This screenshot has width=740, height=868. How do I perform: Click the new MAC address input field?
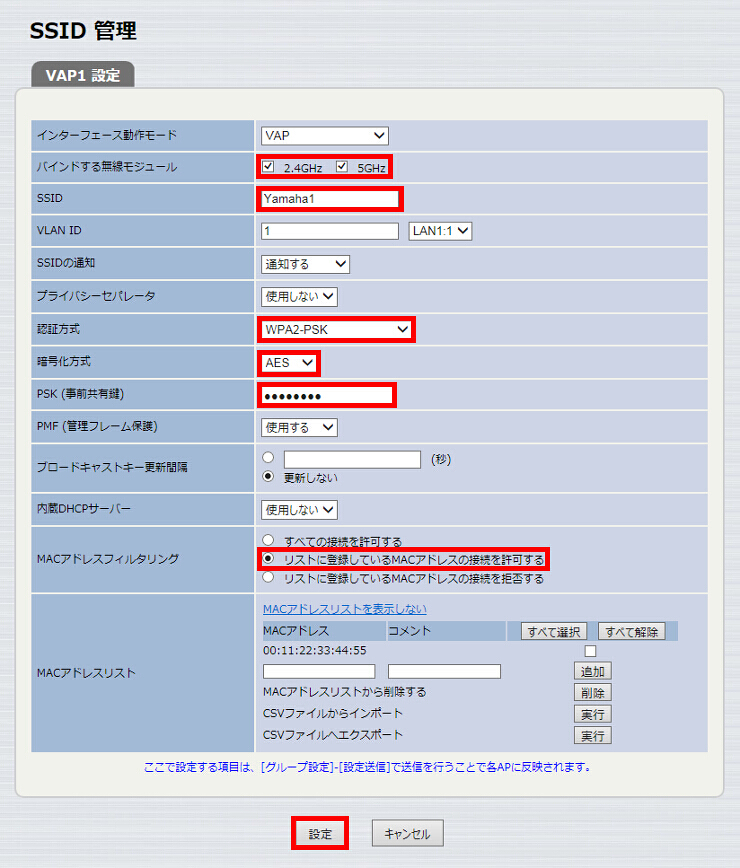coord(319,671)
